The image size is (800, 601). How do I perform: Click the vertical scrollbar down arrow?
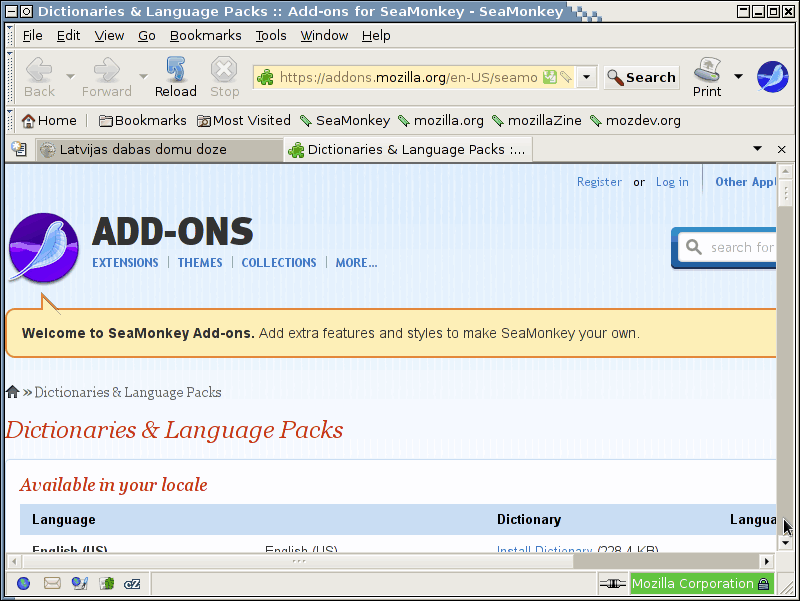[x=785, y=543]
